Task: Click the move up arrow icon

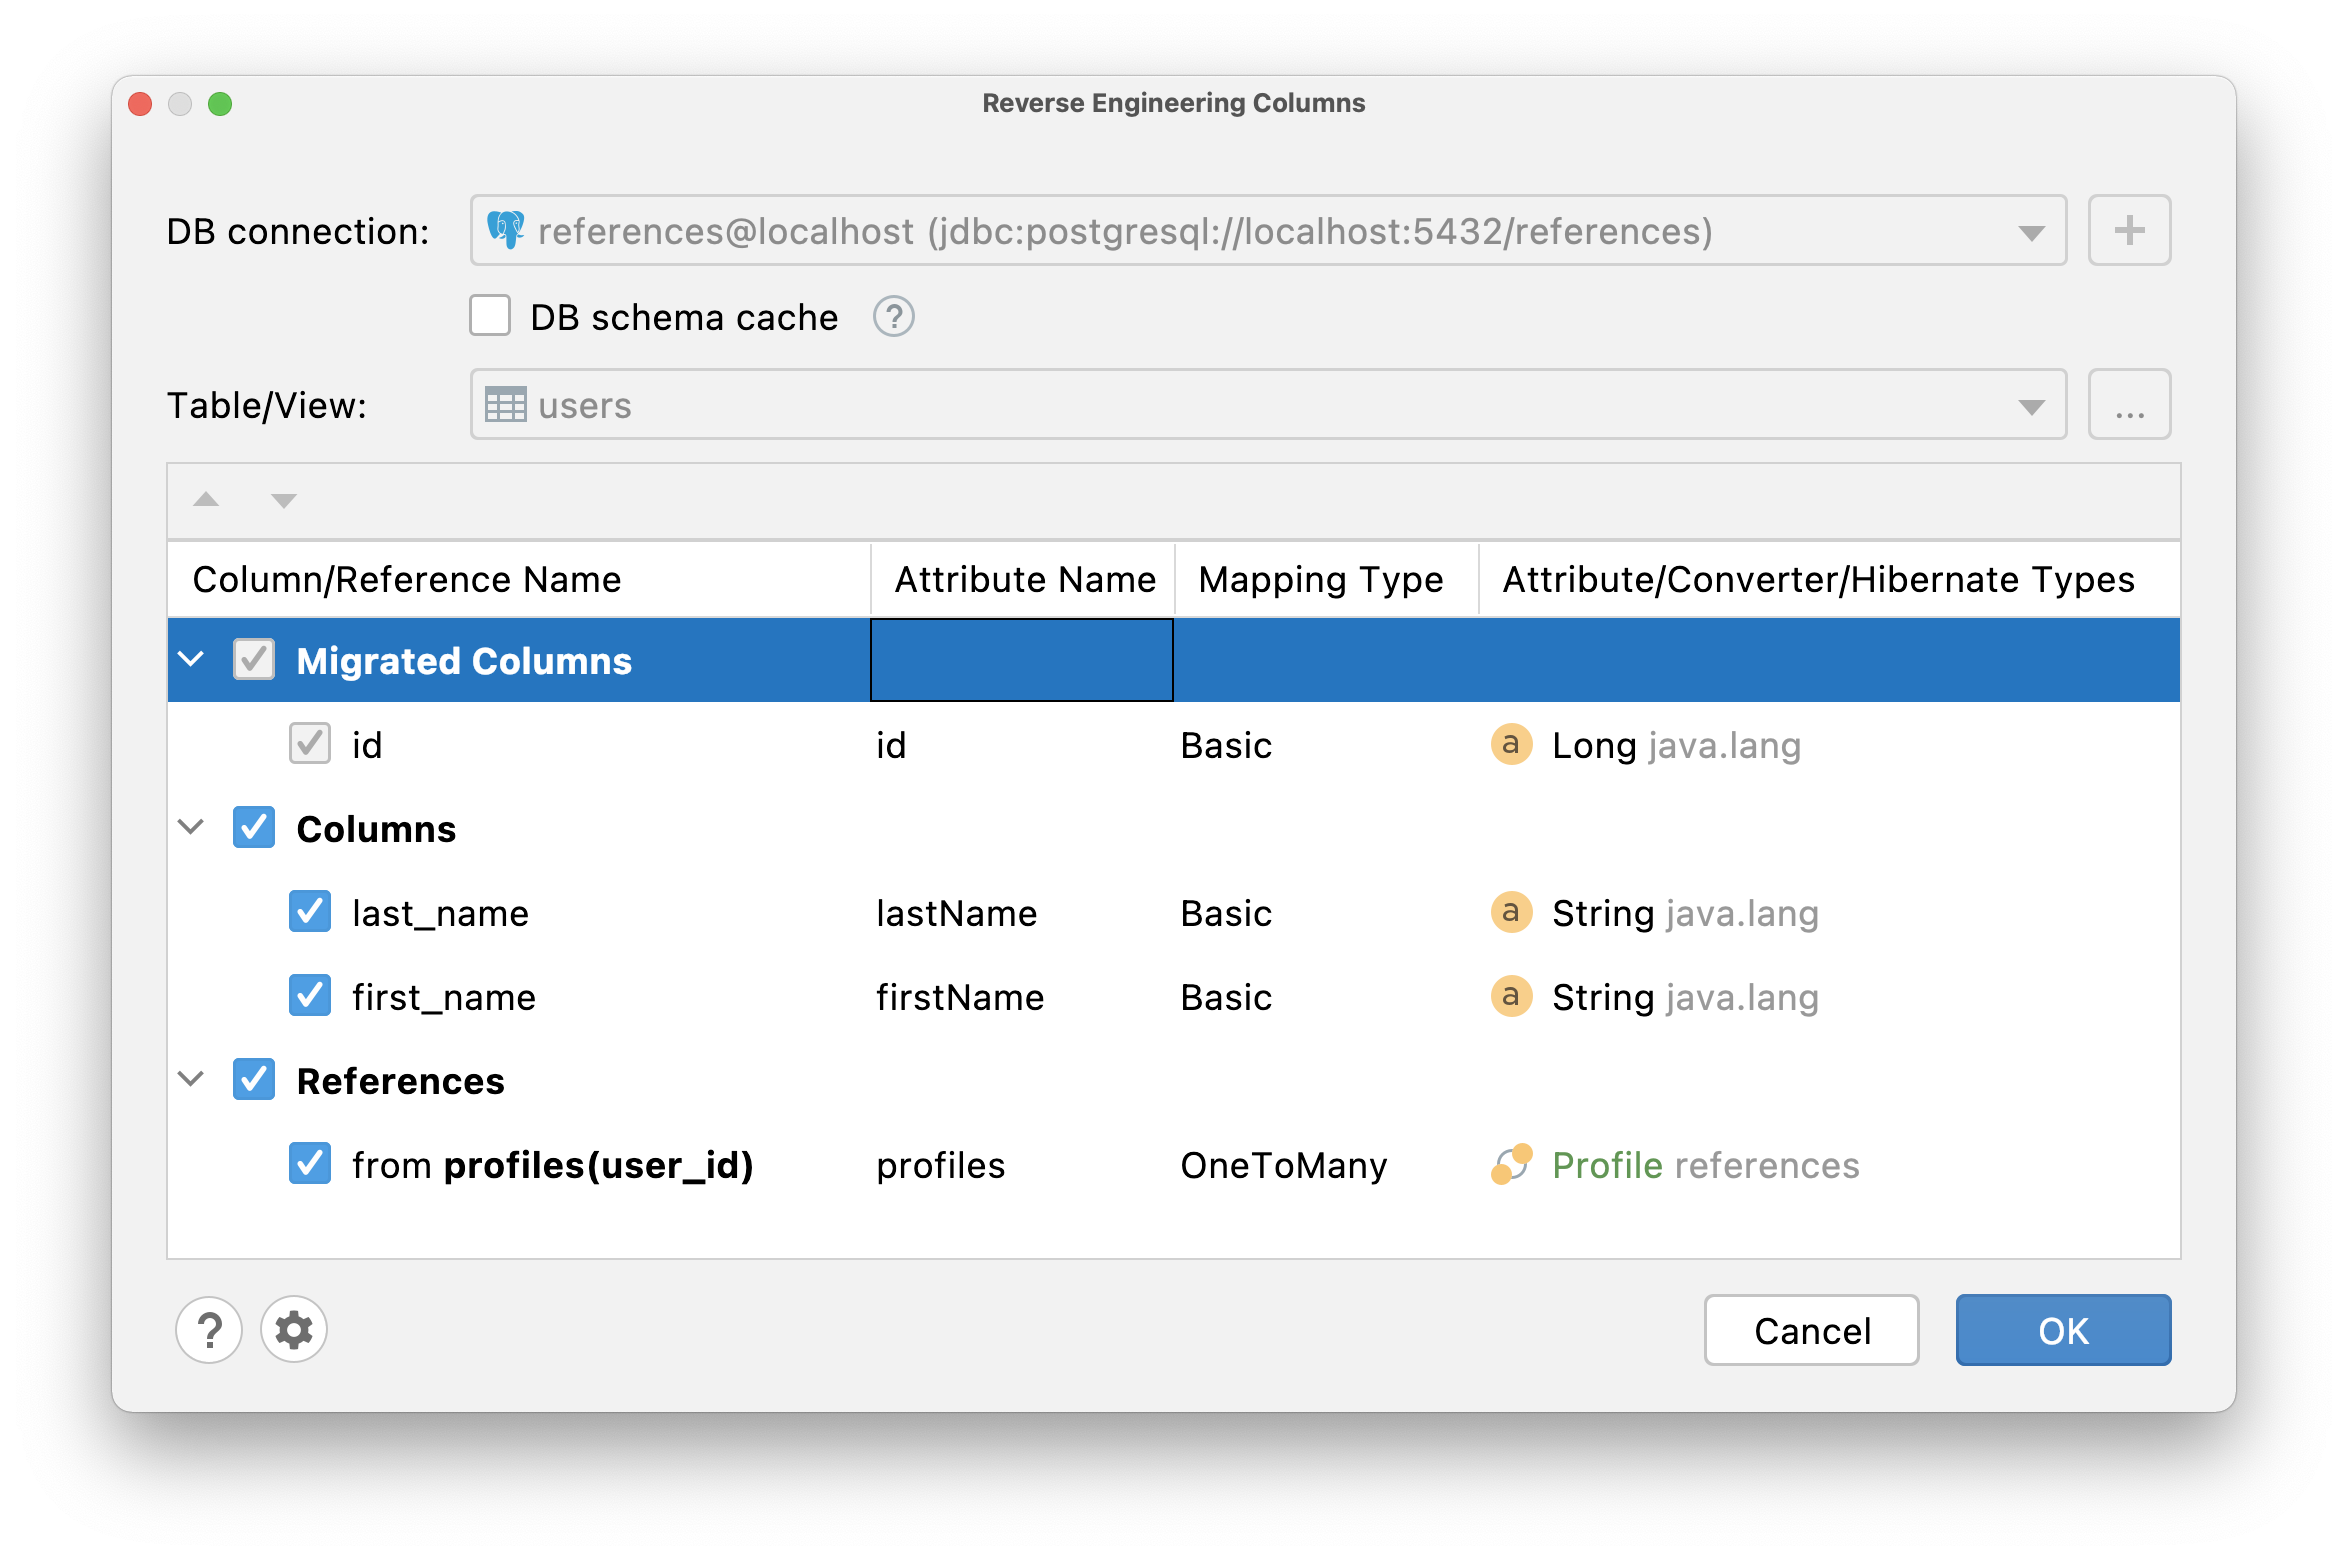Action: (x=206, y=500)
